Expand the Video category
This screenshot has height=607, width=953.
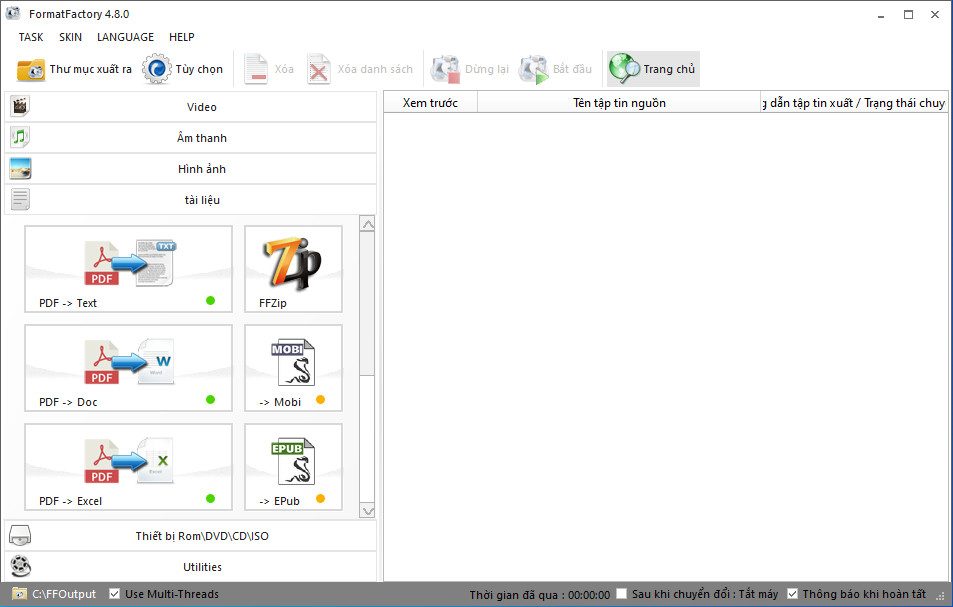(x=190, y=107)
